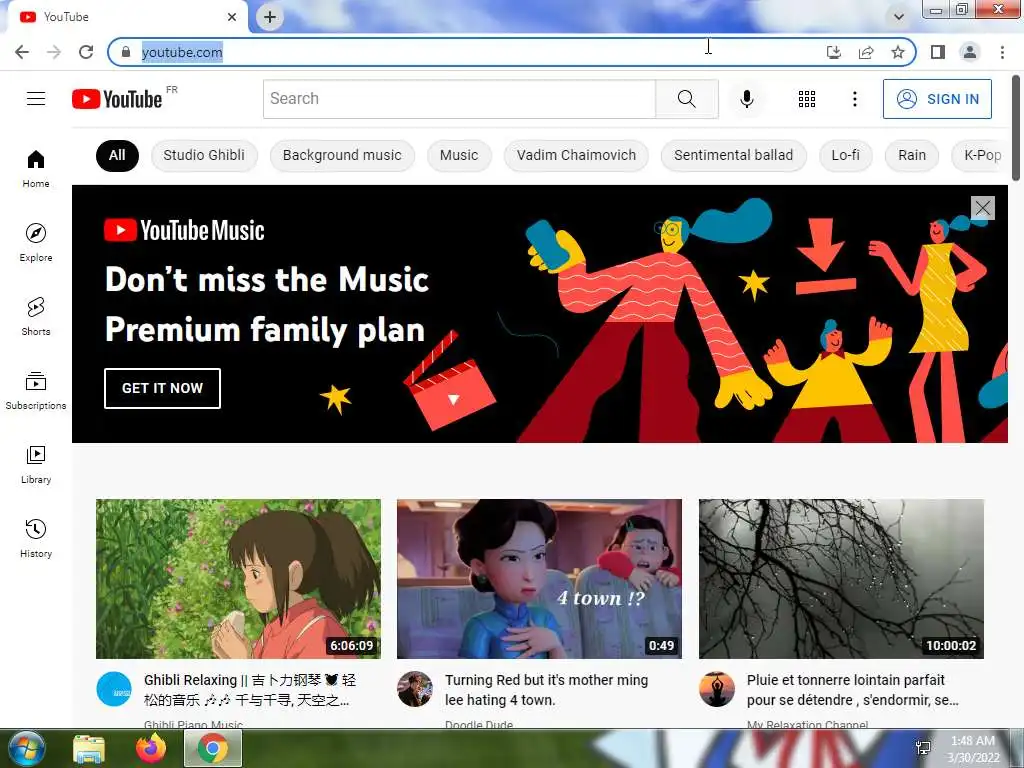Viewport: 1024px width, 768px height.
Task: Select the Sentimental ballad chip
Action: tap(733, 155)
